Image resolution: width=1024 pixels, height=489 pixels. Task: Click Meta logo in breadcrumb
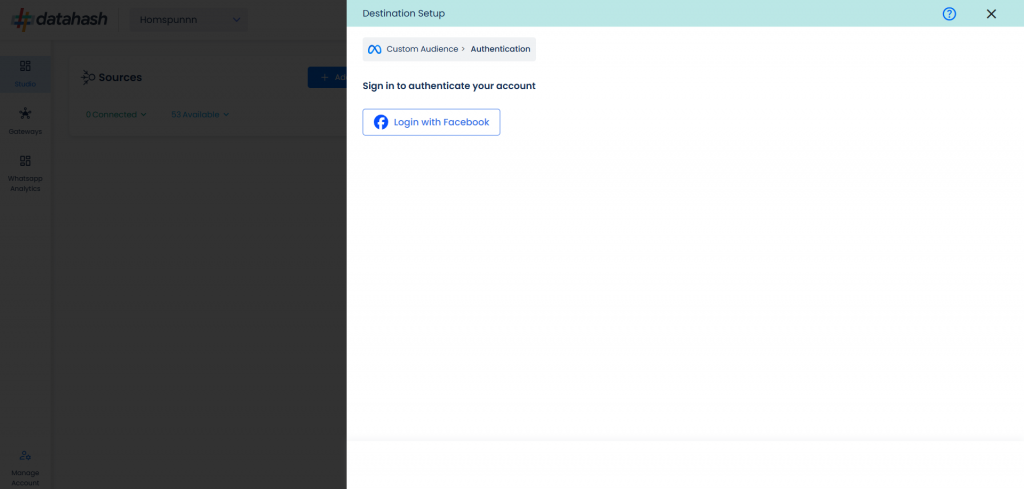[x=374, y=49]
